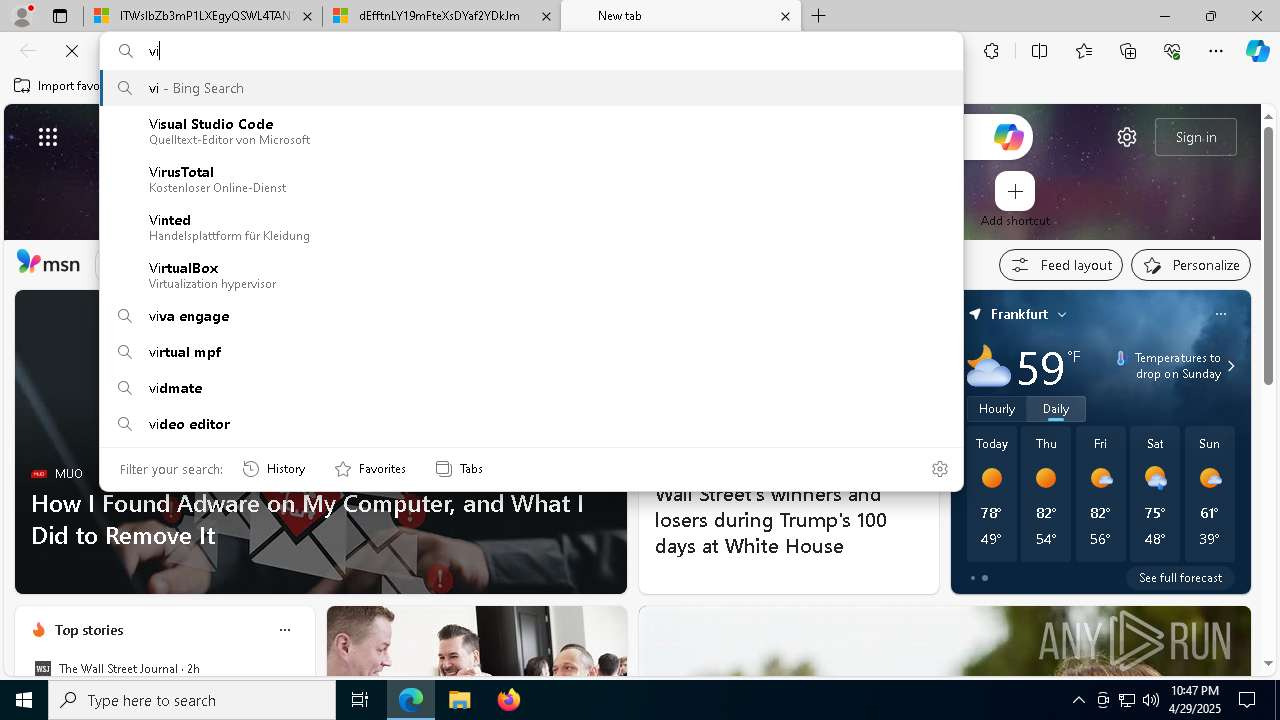Open the Copilot sidebar icon
Viewport: 1280px width, 720px height.
pyautogui.click(x=1257, y=51)
